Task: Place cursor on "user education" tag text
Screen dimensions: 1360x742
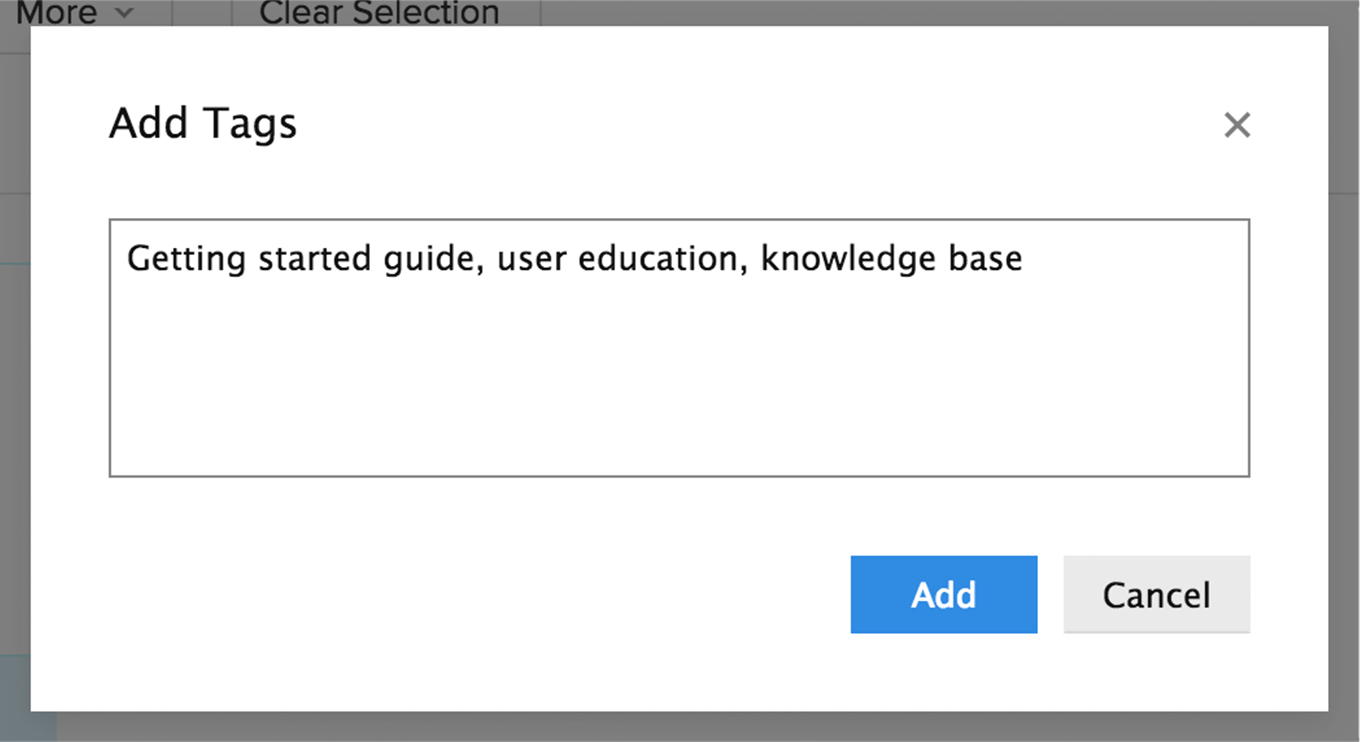Action: [619, 259]
